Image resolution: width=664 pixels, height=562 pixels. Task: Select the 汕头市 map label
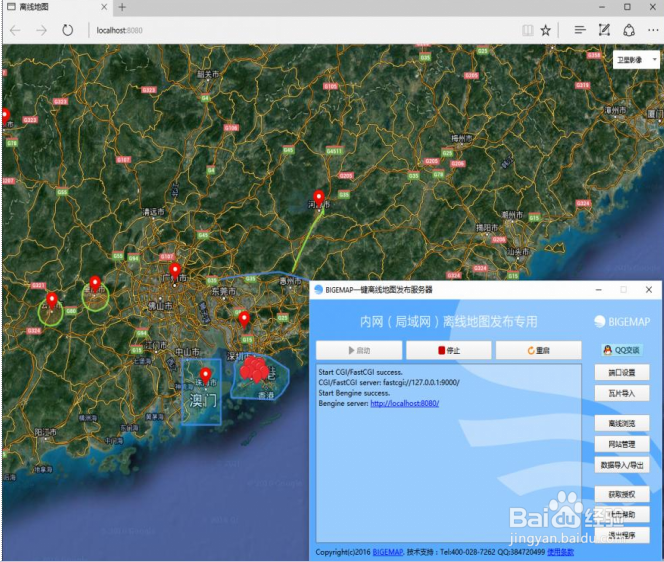pos(519,252)
